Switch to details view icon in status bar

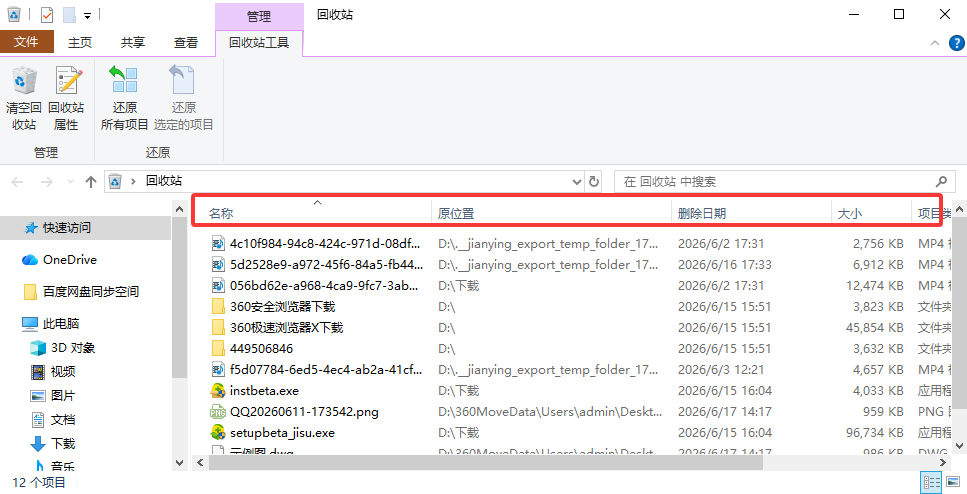[x=931, y=482]
